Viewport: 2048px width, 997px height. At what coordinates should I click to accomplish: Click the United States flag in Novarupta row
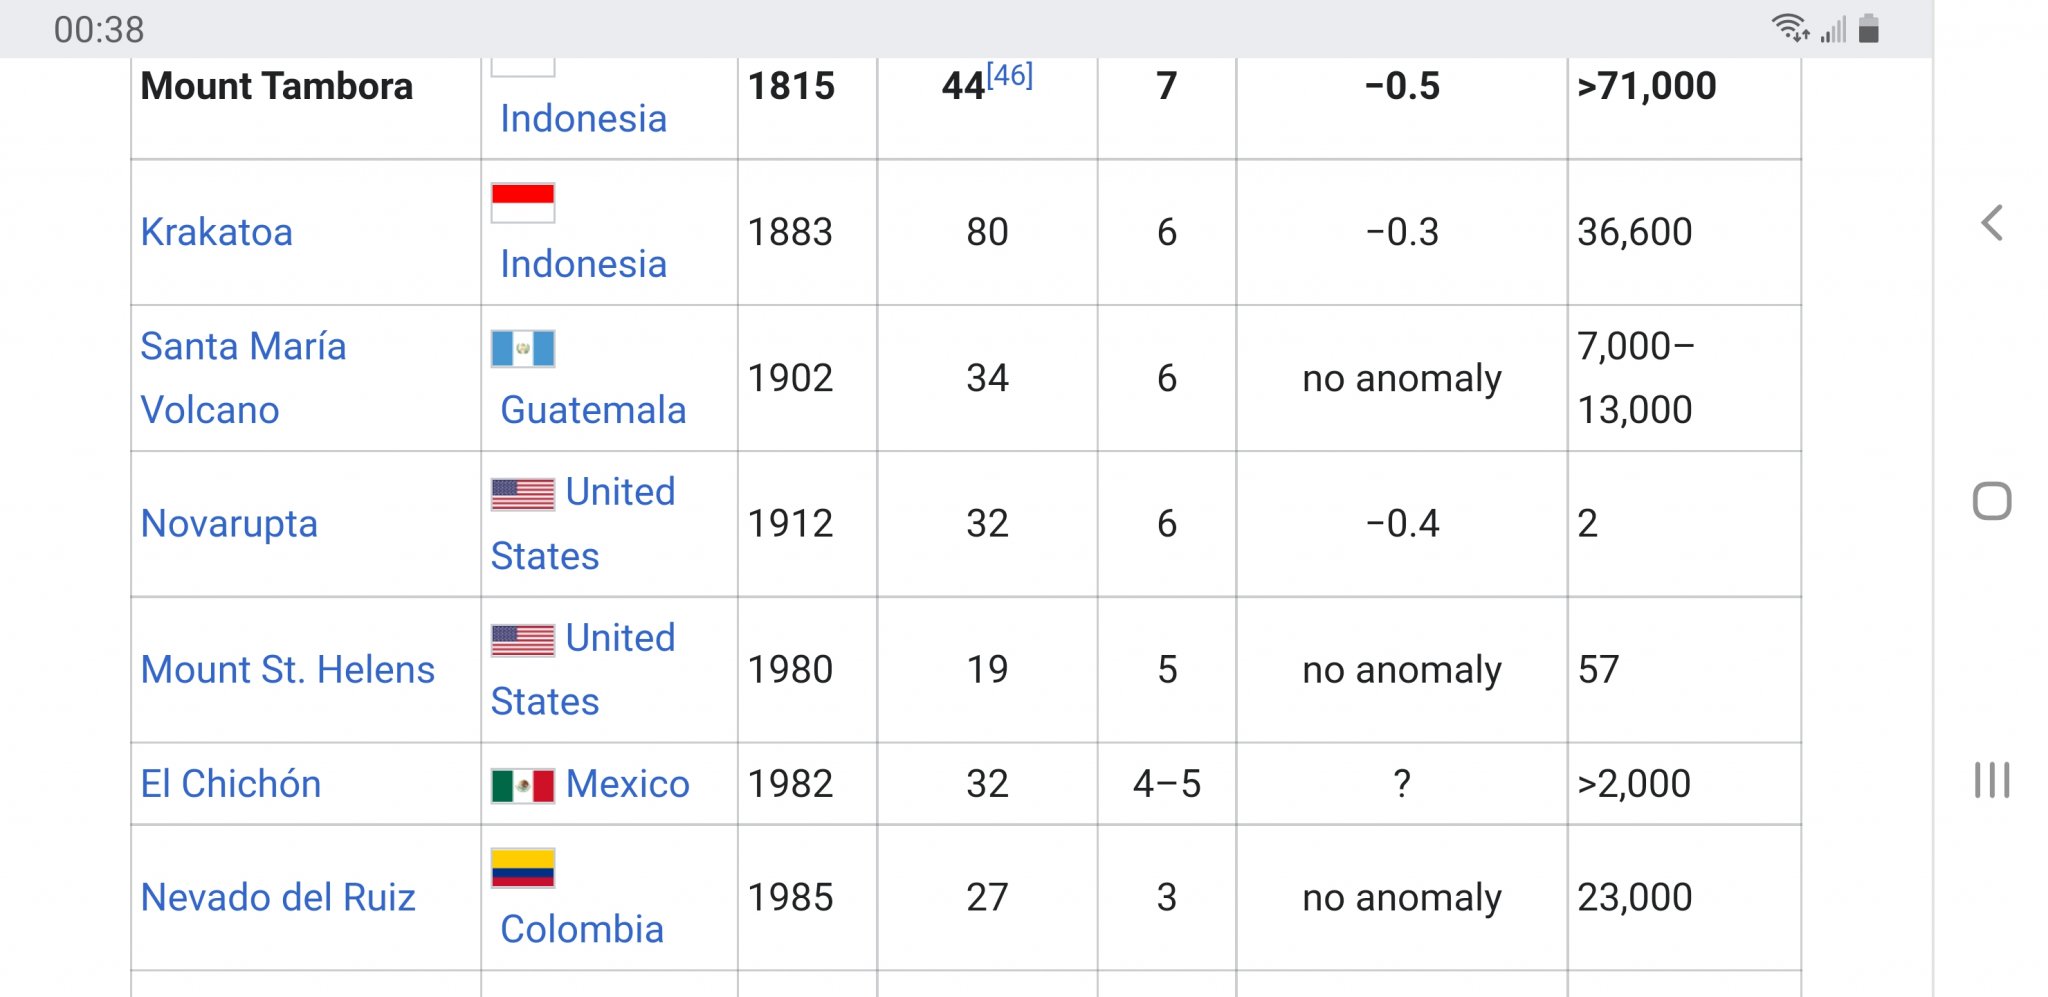pos(523,494)
